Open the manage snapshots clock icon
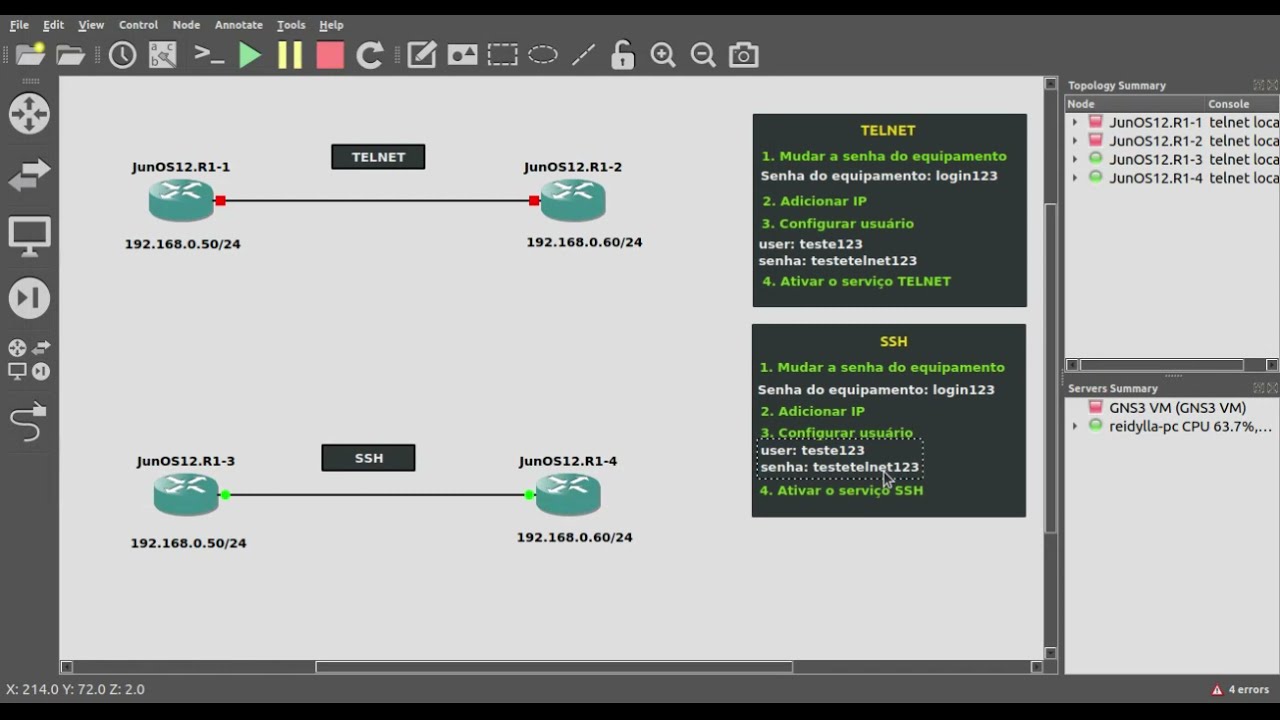Screen dimensions: 1280x720 pyautogui.click(x=122, y=55)
